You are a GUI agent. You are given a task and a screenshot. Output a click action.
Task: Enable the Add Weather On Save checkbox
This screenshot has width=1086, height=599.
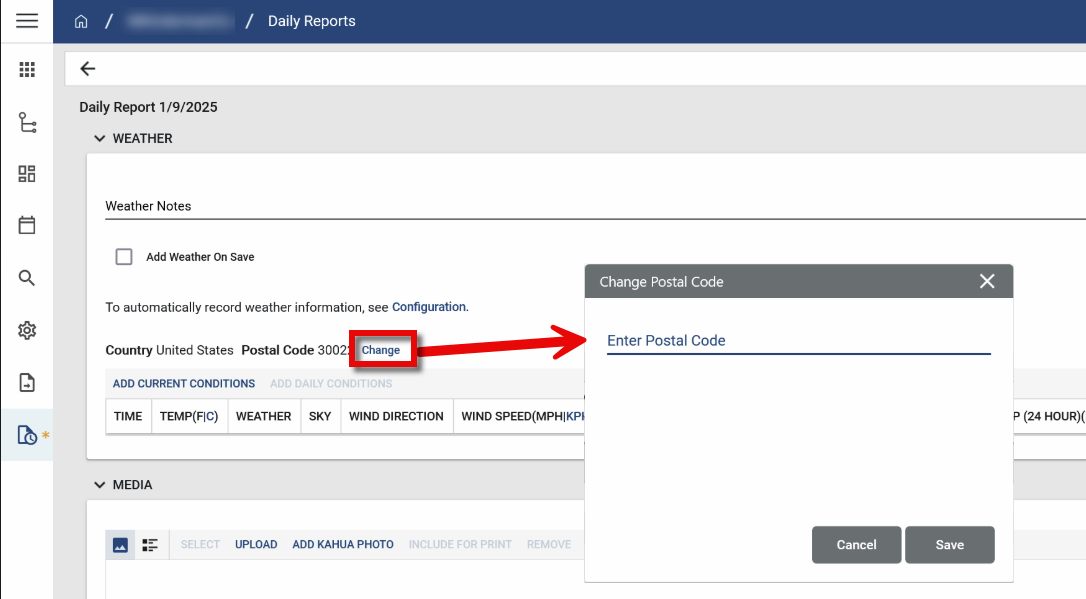(x=124, y=257)
